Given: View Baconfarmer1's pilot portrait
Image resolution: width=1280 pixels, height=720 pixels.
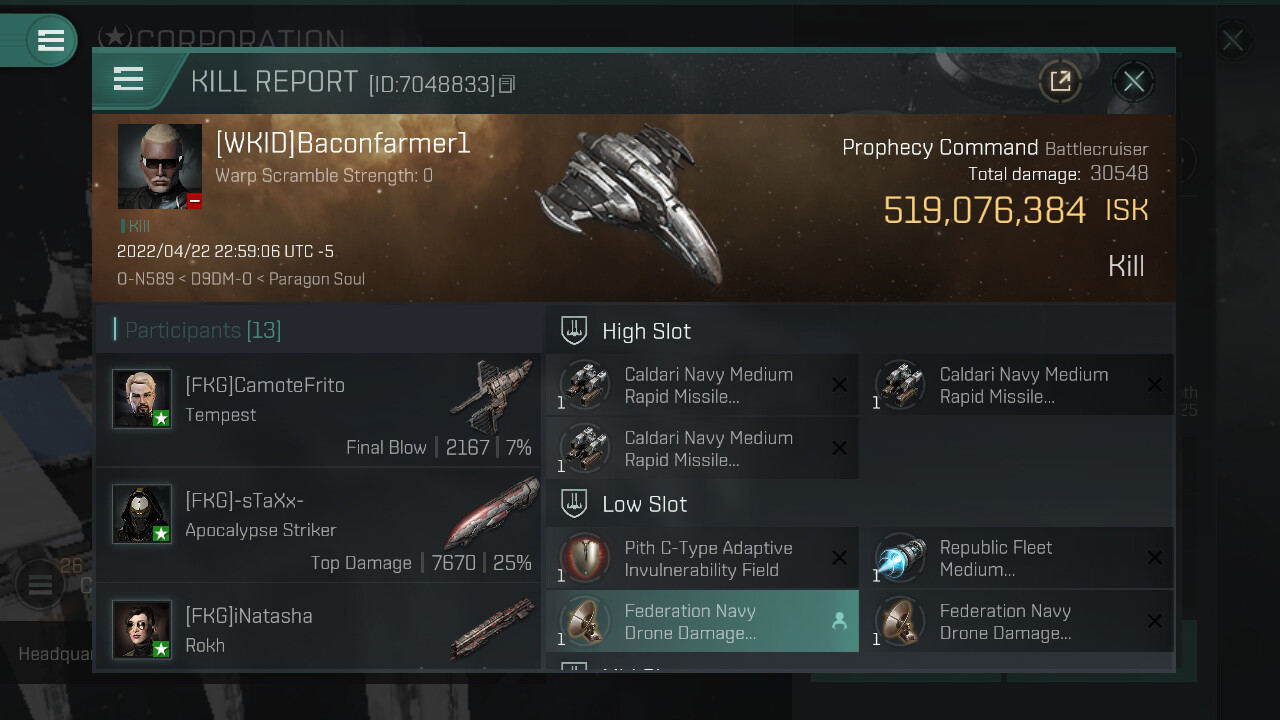Looking at the screenshot, I should [x=160, y=166].
